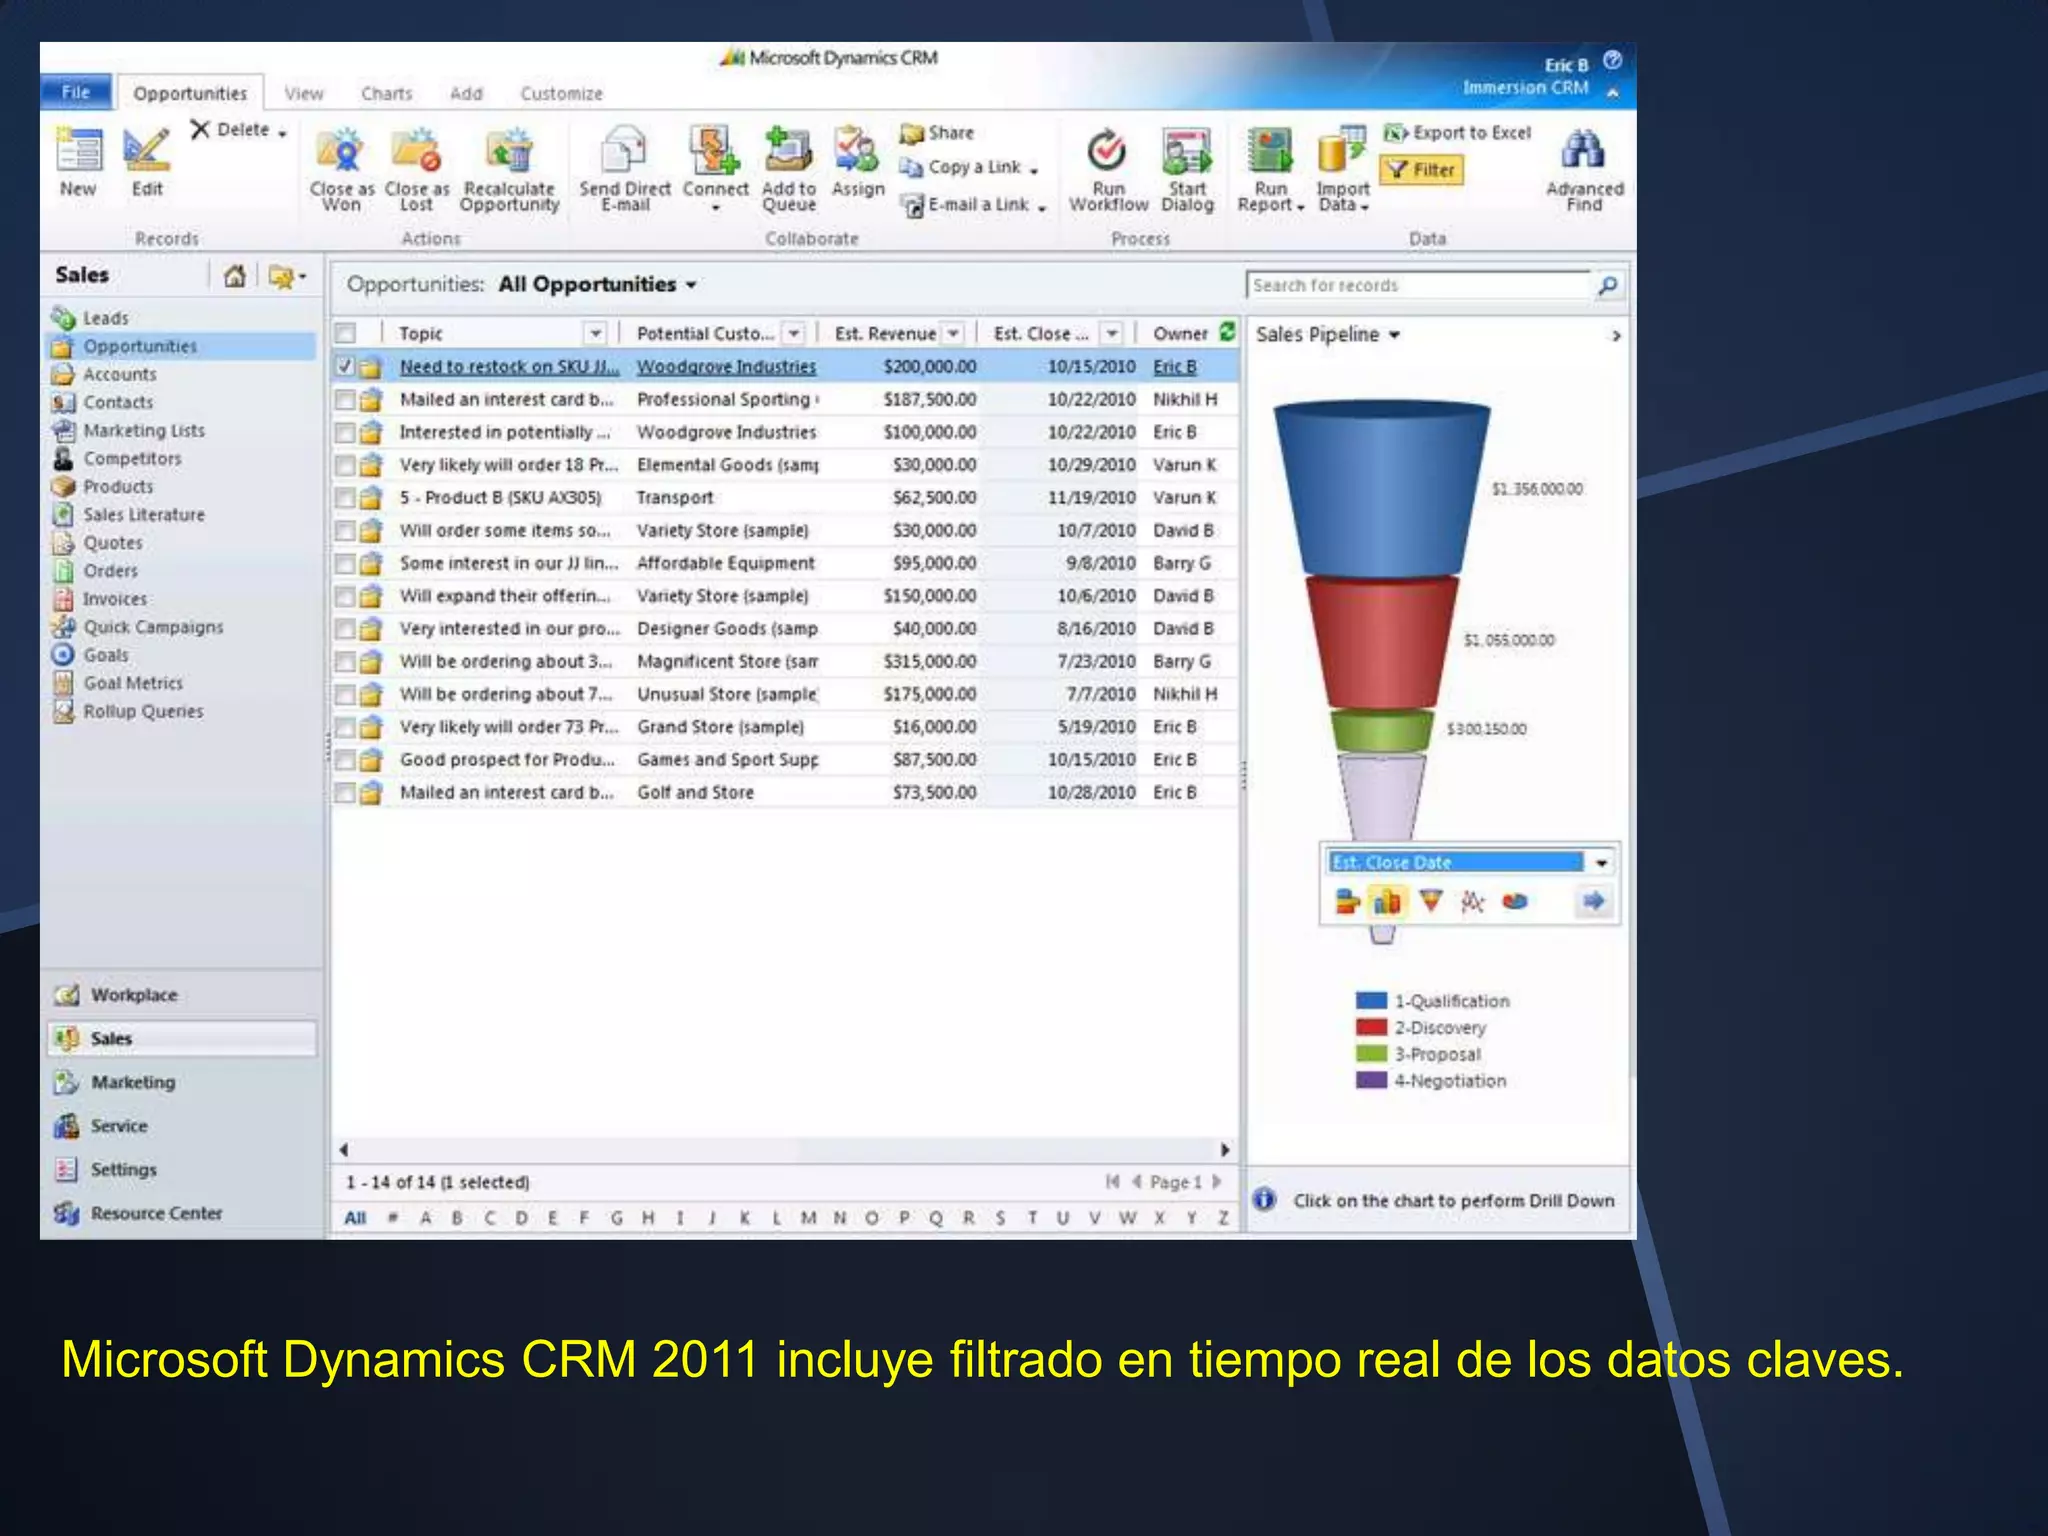Open the Est. Close Date combo box dropdown

[1602, 862]
